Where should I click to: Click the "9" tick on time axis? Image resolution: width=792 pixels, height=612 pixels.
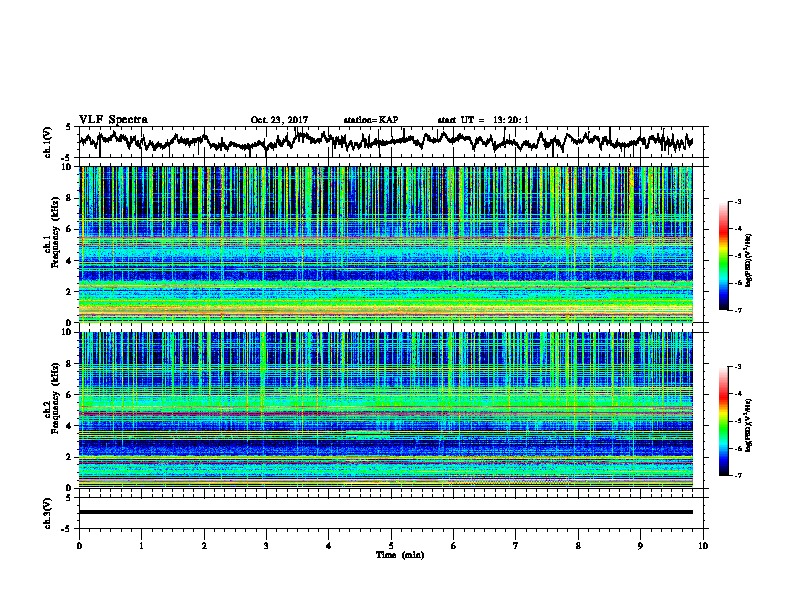point(640,546)
